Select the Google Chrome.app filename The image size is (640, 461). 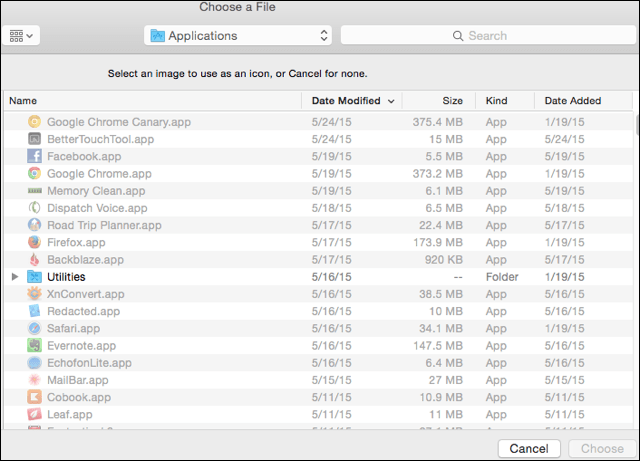click(99, 173)
